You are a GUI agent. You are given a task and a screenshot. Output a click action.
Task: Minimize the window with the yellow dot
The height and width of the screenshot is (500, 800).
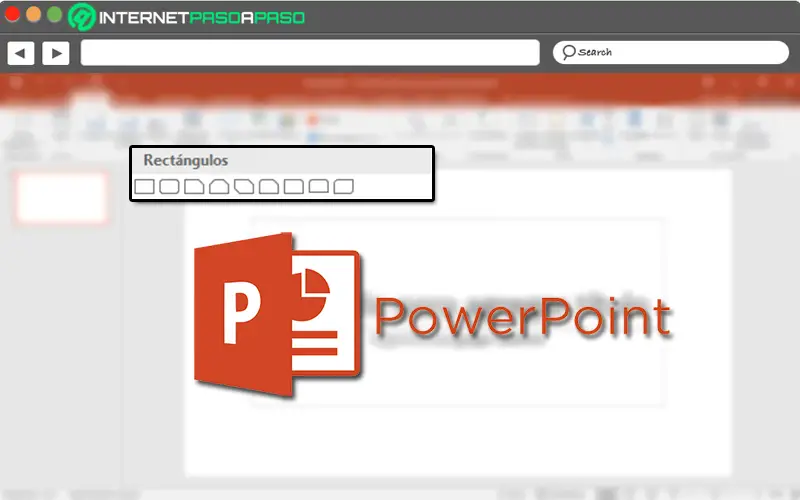33,14
